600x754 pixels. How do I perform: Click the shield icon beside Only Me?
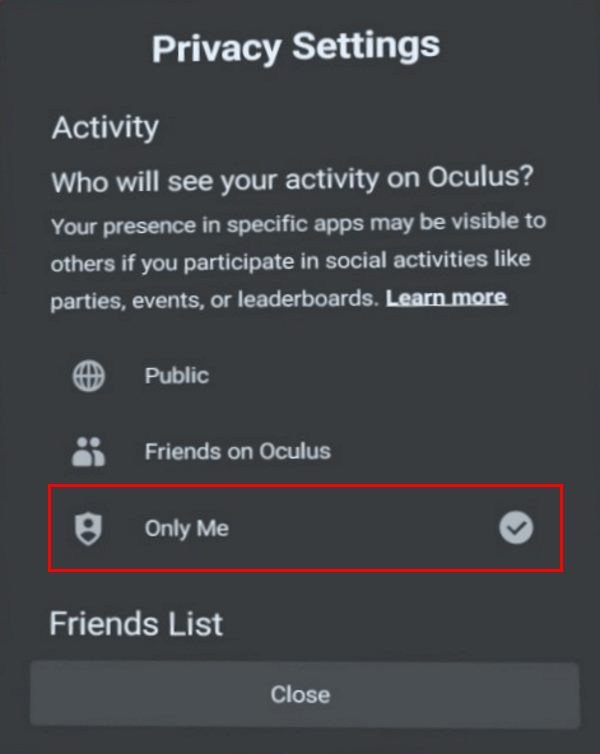pos(87,528)
